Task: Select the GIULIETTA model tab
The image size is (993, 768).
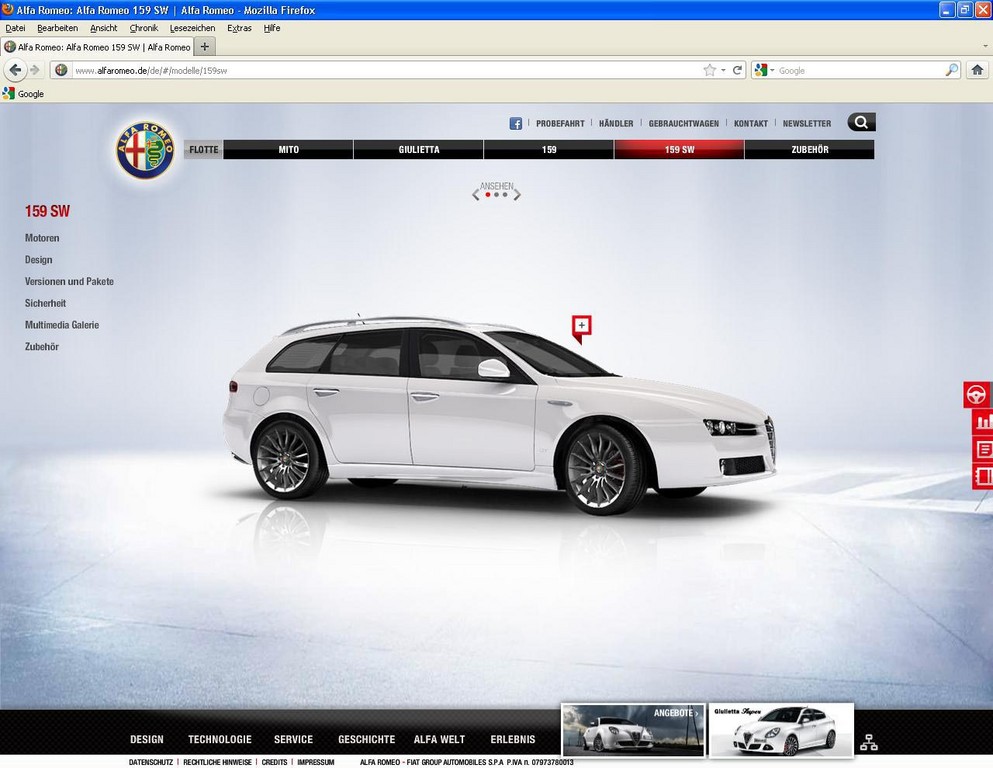Action: [x=419, y=149]
